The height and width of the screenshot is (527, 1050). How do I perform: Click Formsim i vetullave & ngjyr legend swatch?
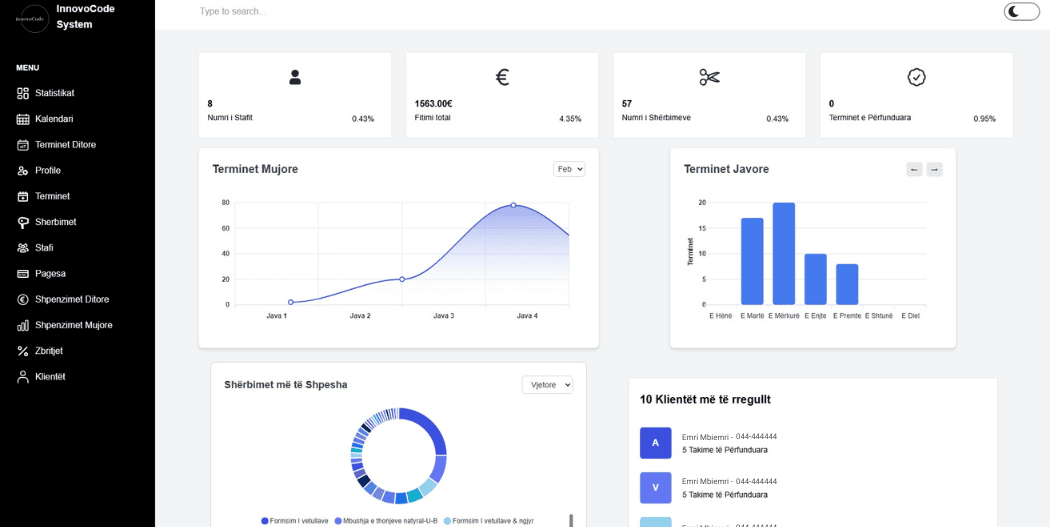pos(447,520)
